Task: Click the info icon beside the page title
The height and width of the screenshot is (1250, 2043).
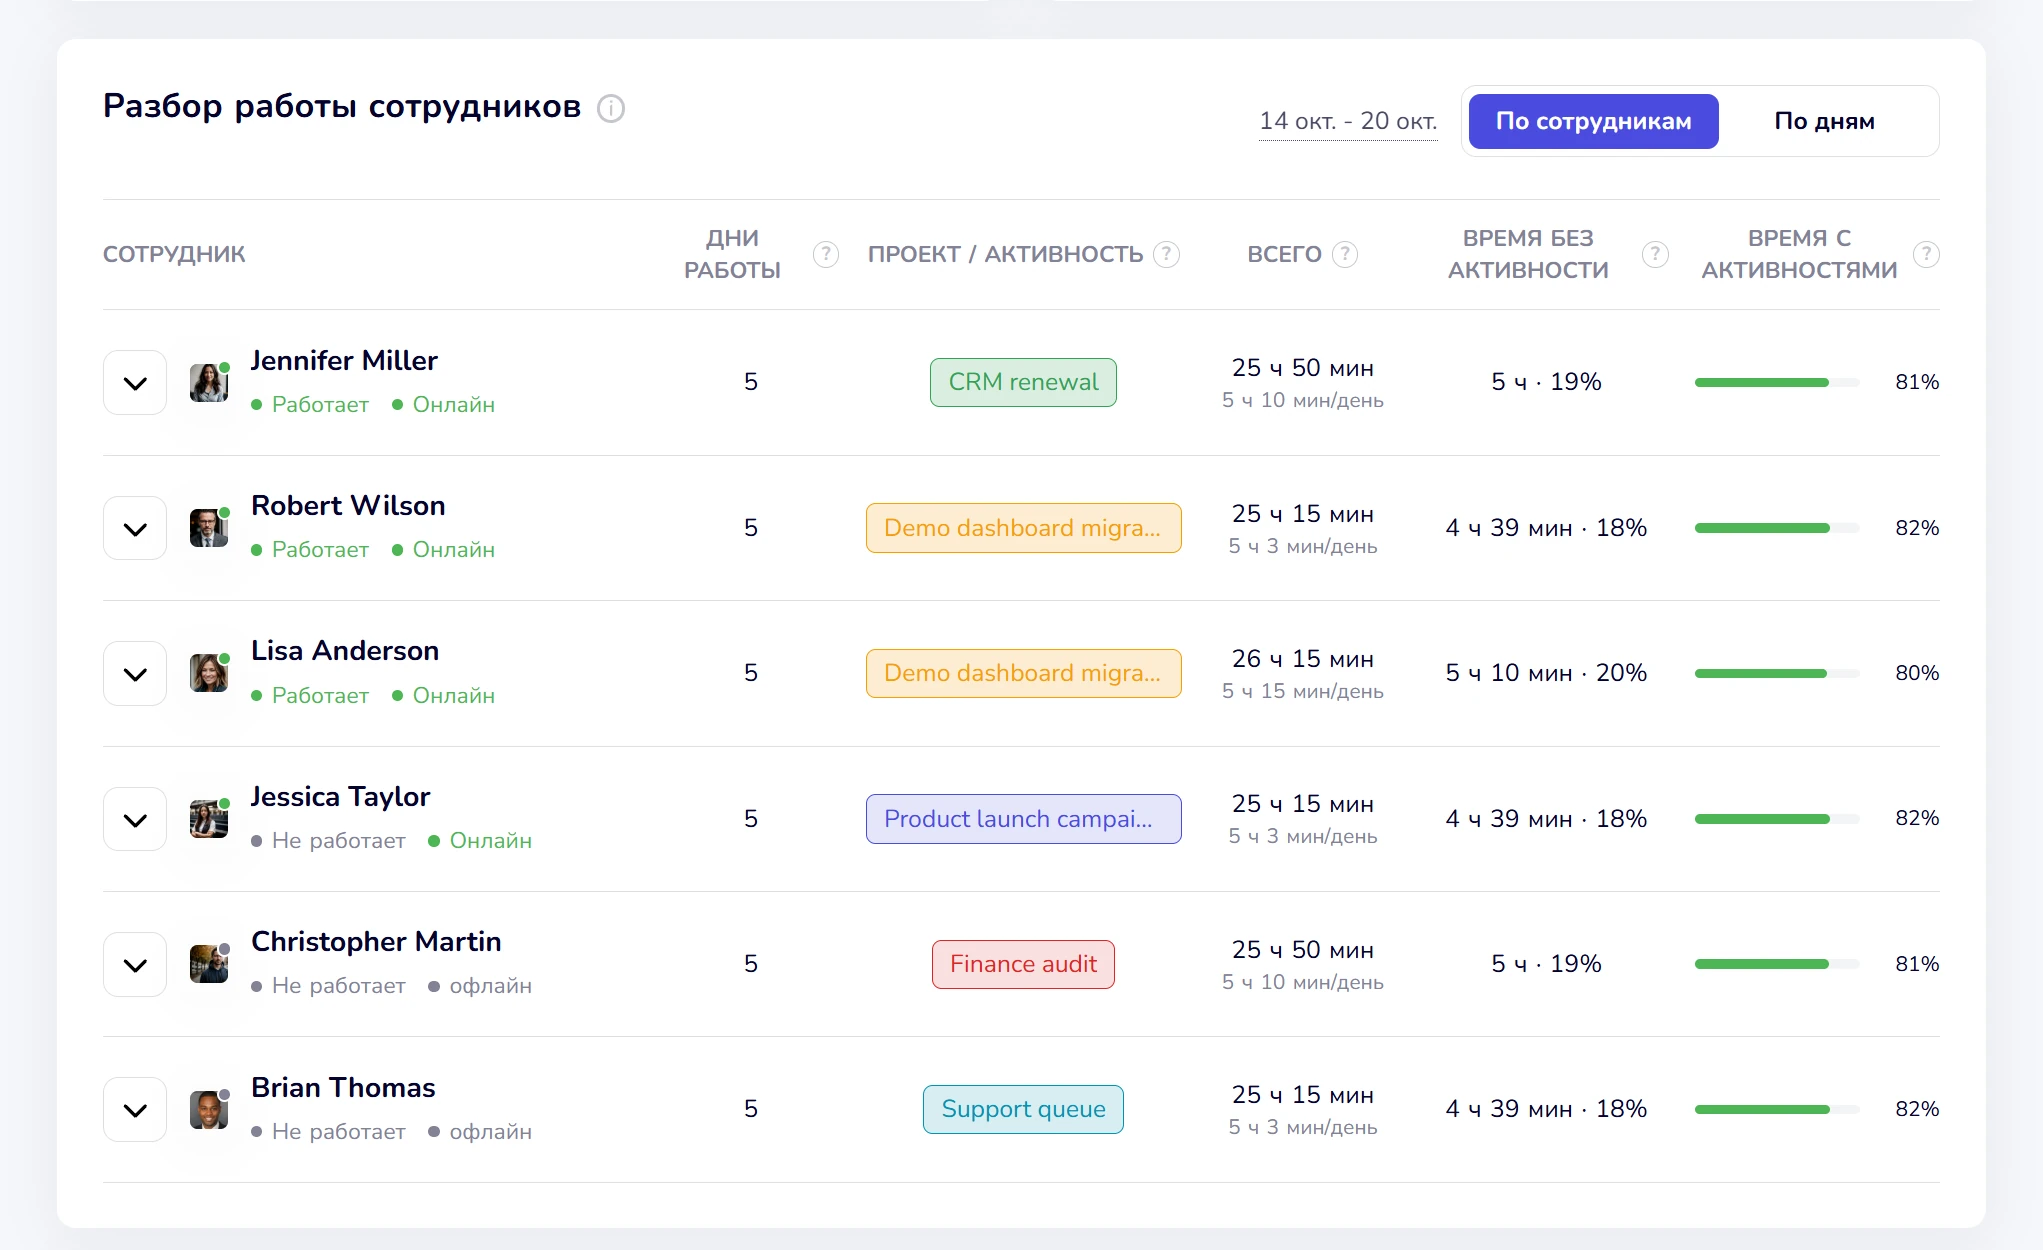Action: (611, 108)
